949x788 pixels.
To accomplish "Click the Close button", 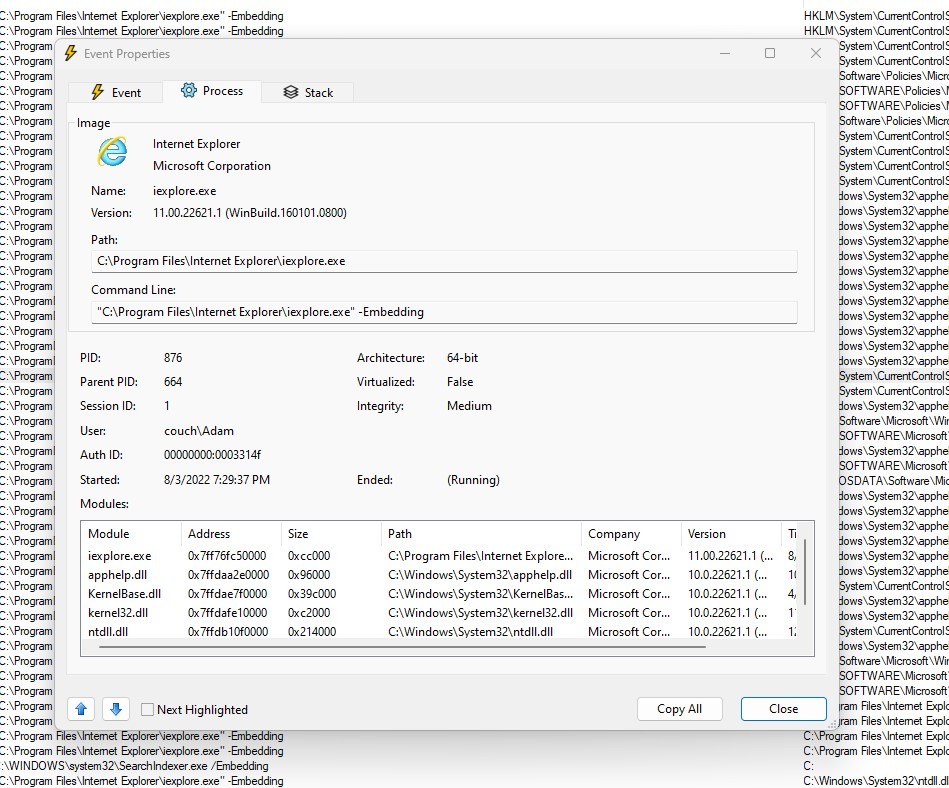I will [x=783, y=709].
